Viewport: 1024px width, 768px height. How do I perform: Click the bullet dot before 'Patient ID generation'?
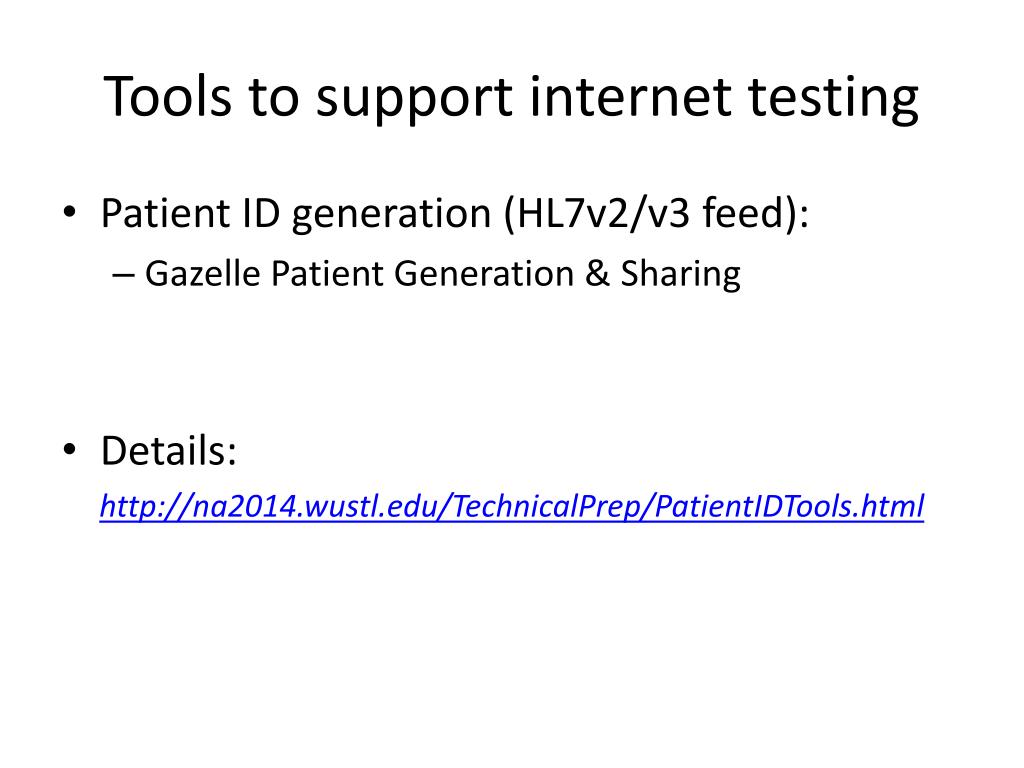(69, 212)
